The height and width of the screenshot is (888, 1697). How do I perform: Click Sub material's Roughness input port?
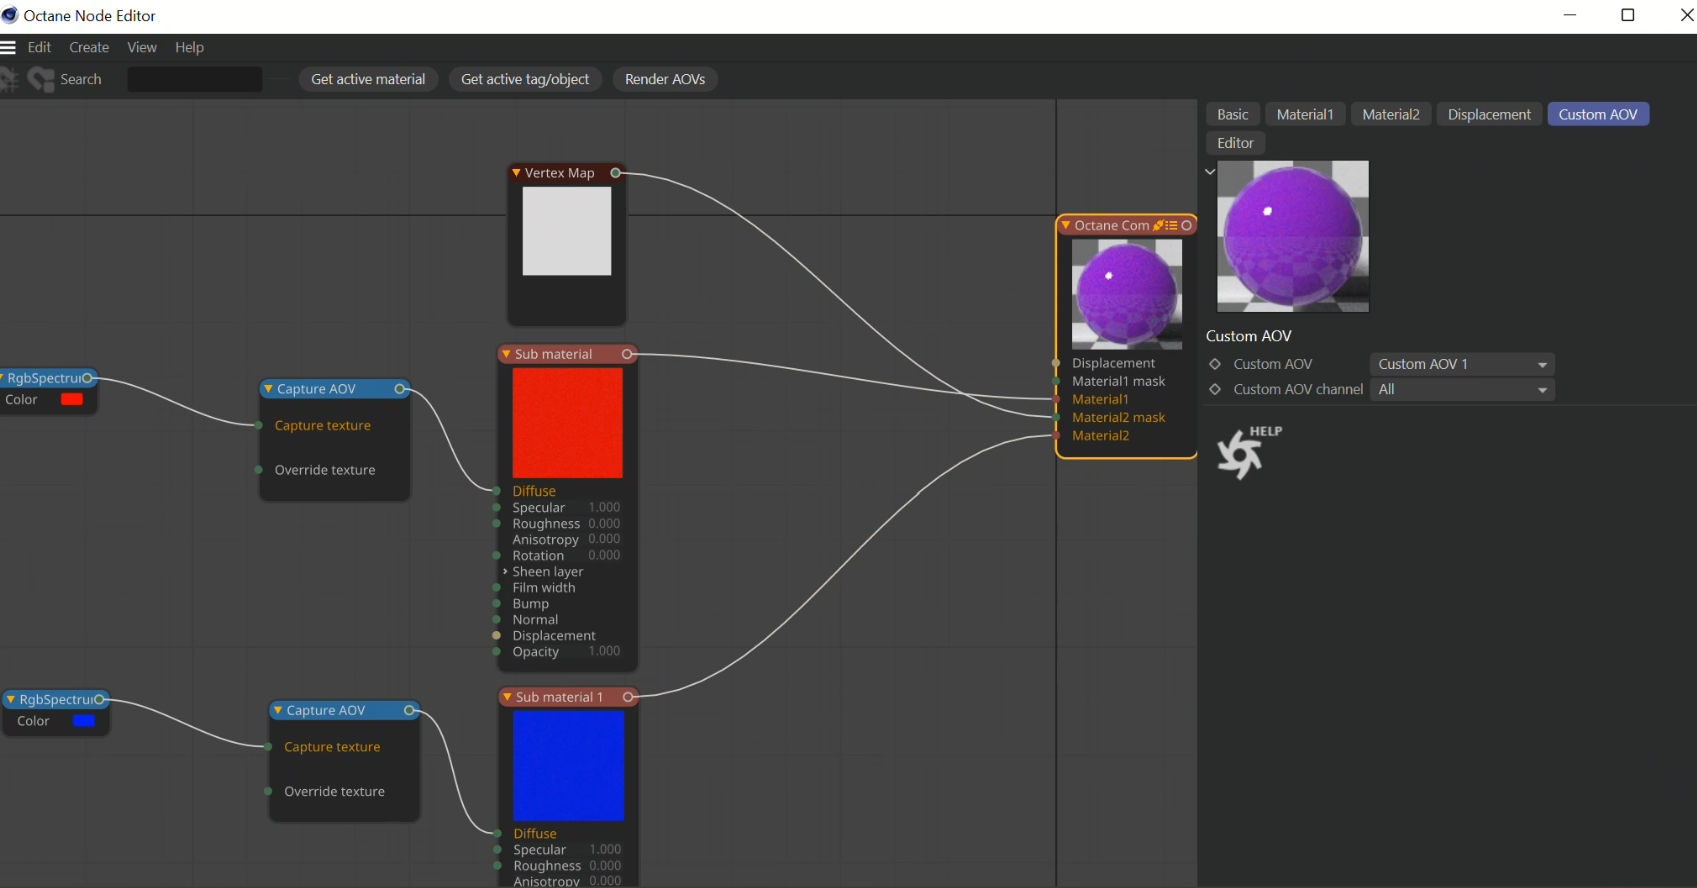[x=497, y=524]
